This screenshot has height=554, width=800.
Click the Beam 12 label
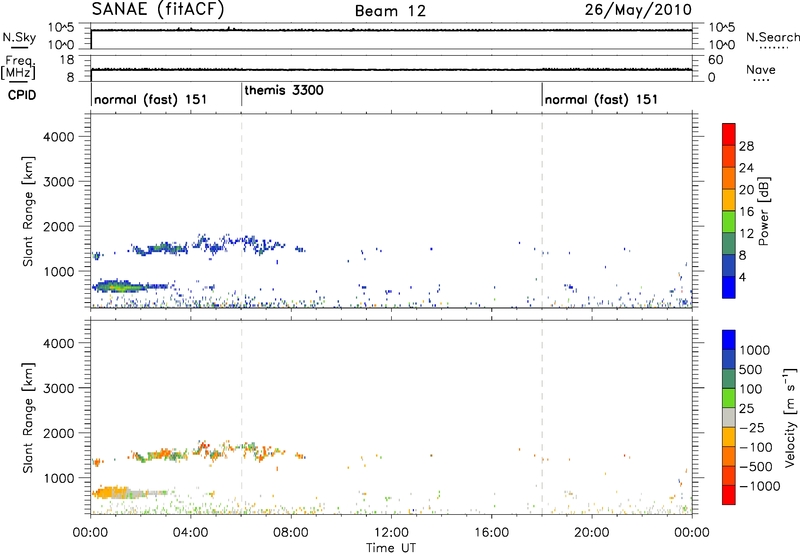[x=390, y=11]
